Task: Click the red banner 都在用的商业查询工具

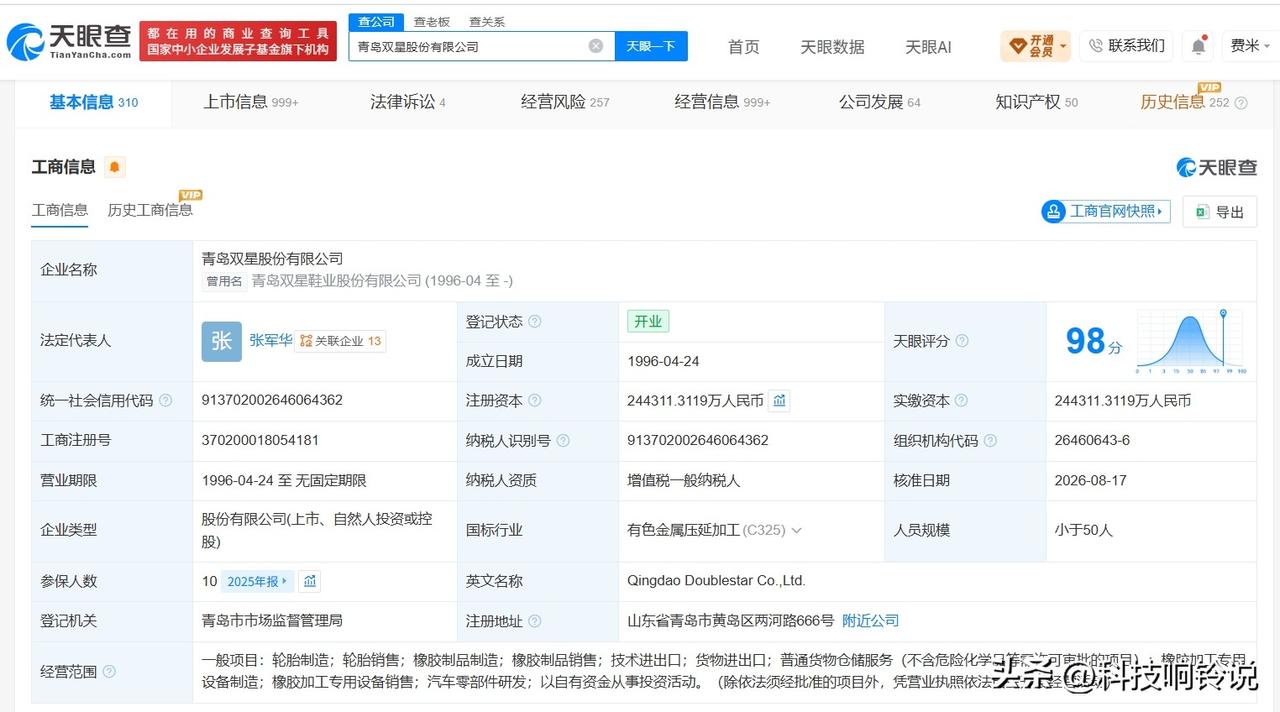Action: tap(238, 41)
